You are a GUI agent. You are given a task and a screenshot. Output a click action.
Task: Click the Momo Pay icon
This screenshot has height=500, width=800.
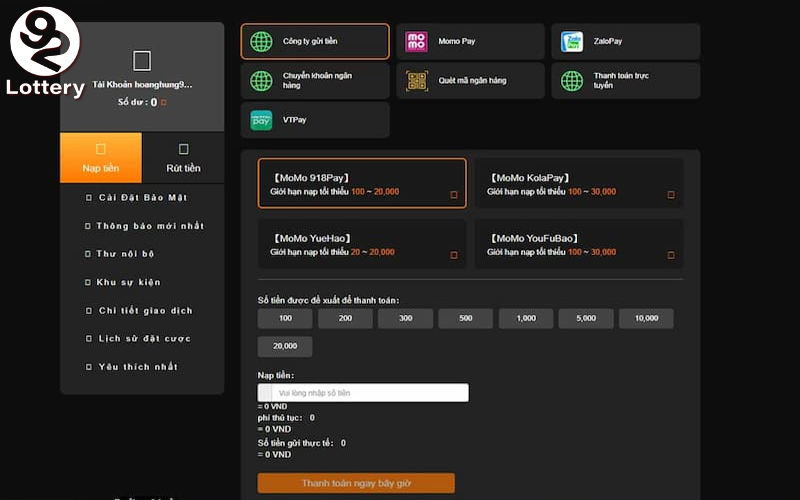(416, 42)
